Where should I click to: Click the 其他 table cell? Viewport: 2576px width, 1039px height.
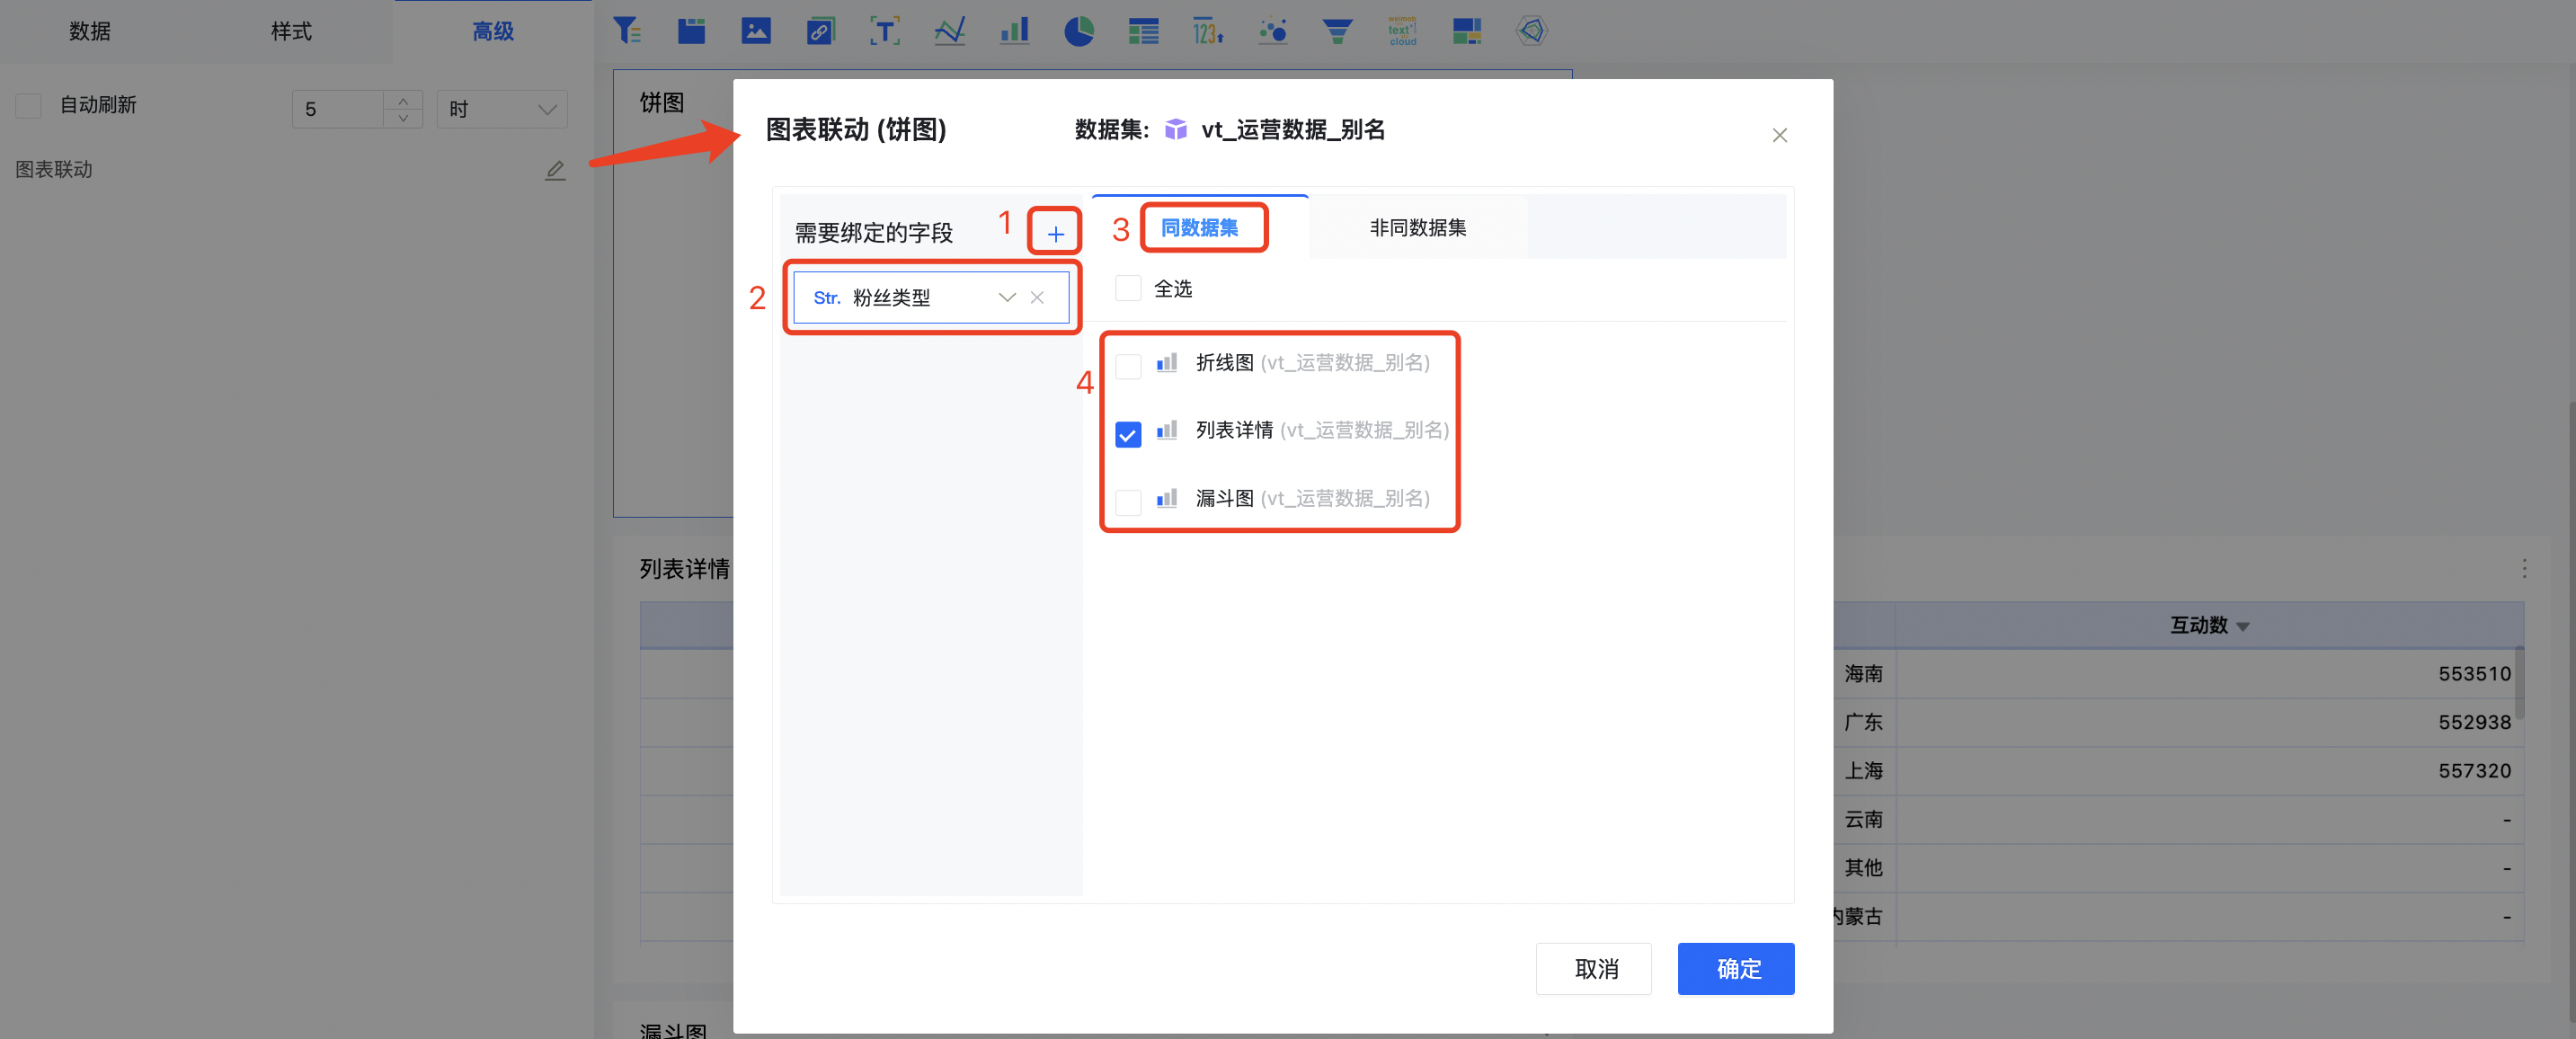click(1864, 867)
